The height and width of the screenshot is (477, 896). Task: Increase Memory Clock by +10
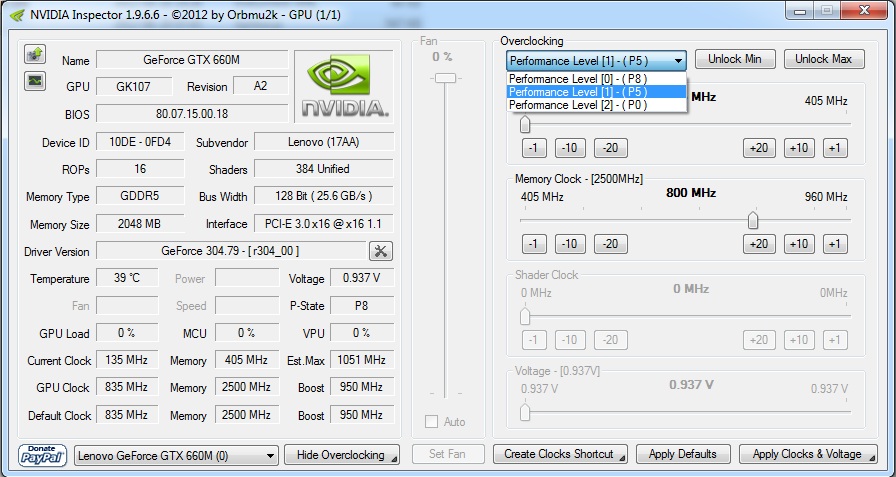tap(799, 244)
